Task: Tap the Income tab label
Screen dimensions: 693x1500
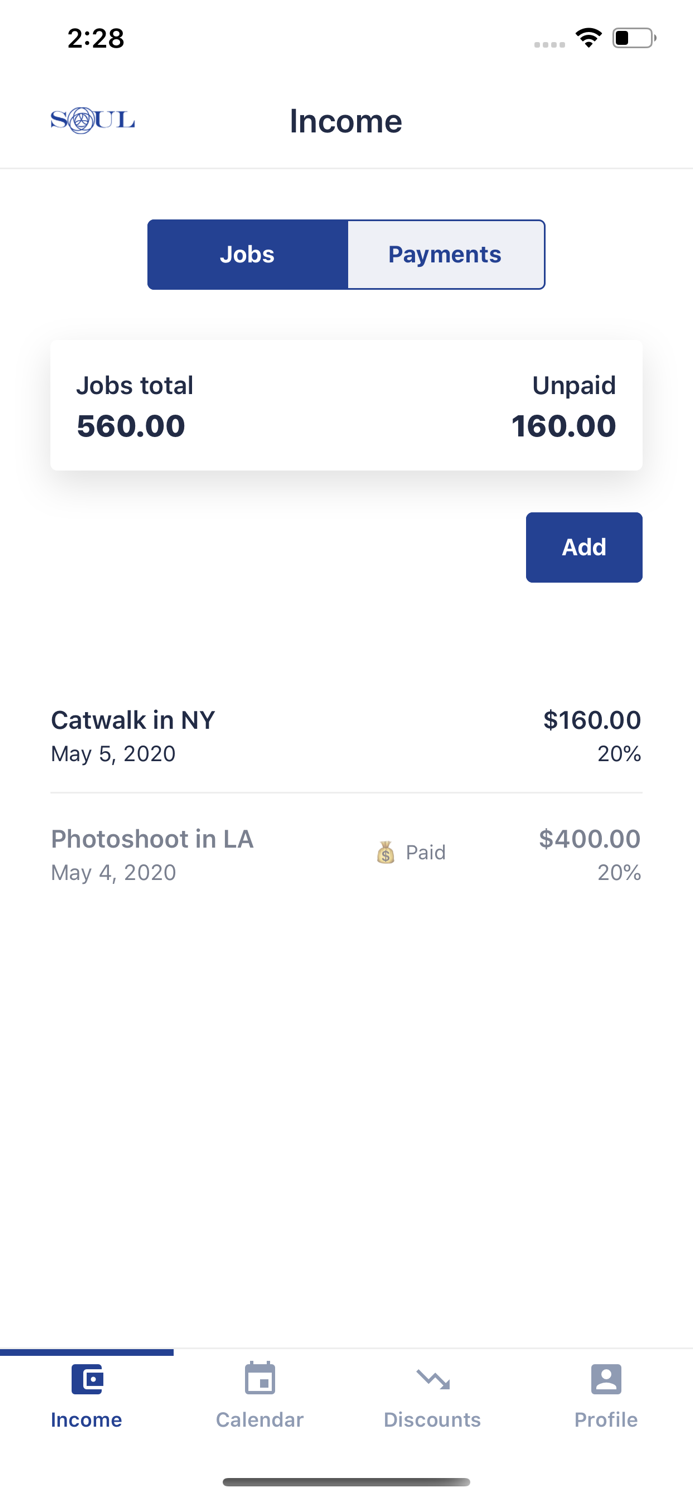Action: pos(87,1420)
